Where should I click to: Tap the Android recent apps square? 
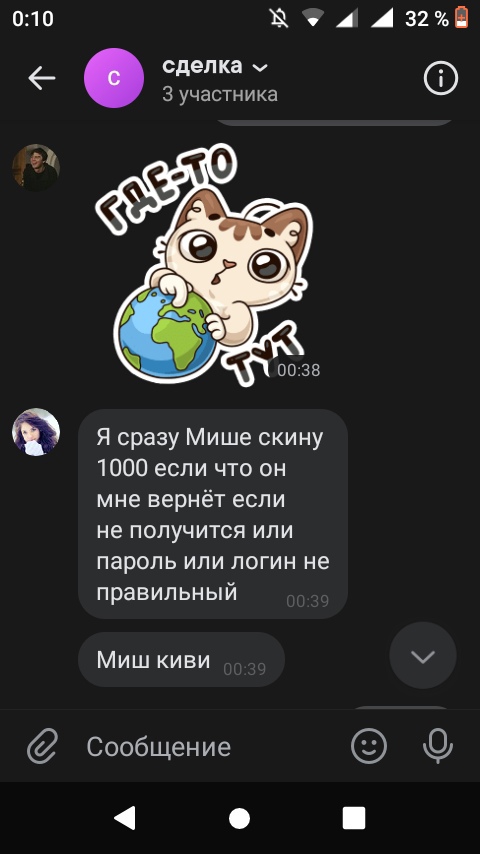(x=354, y=818)
